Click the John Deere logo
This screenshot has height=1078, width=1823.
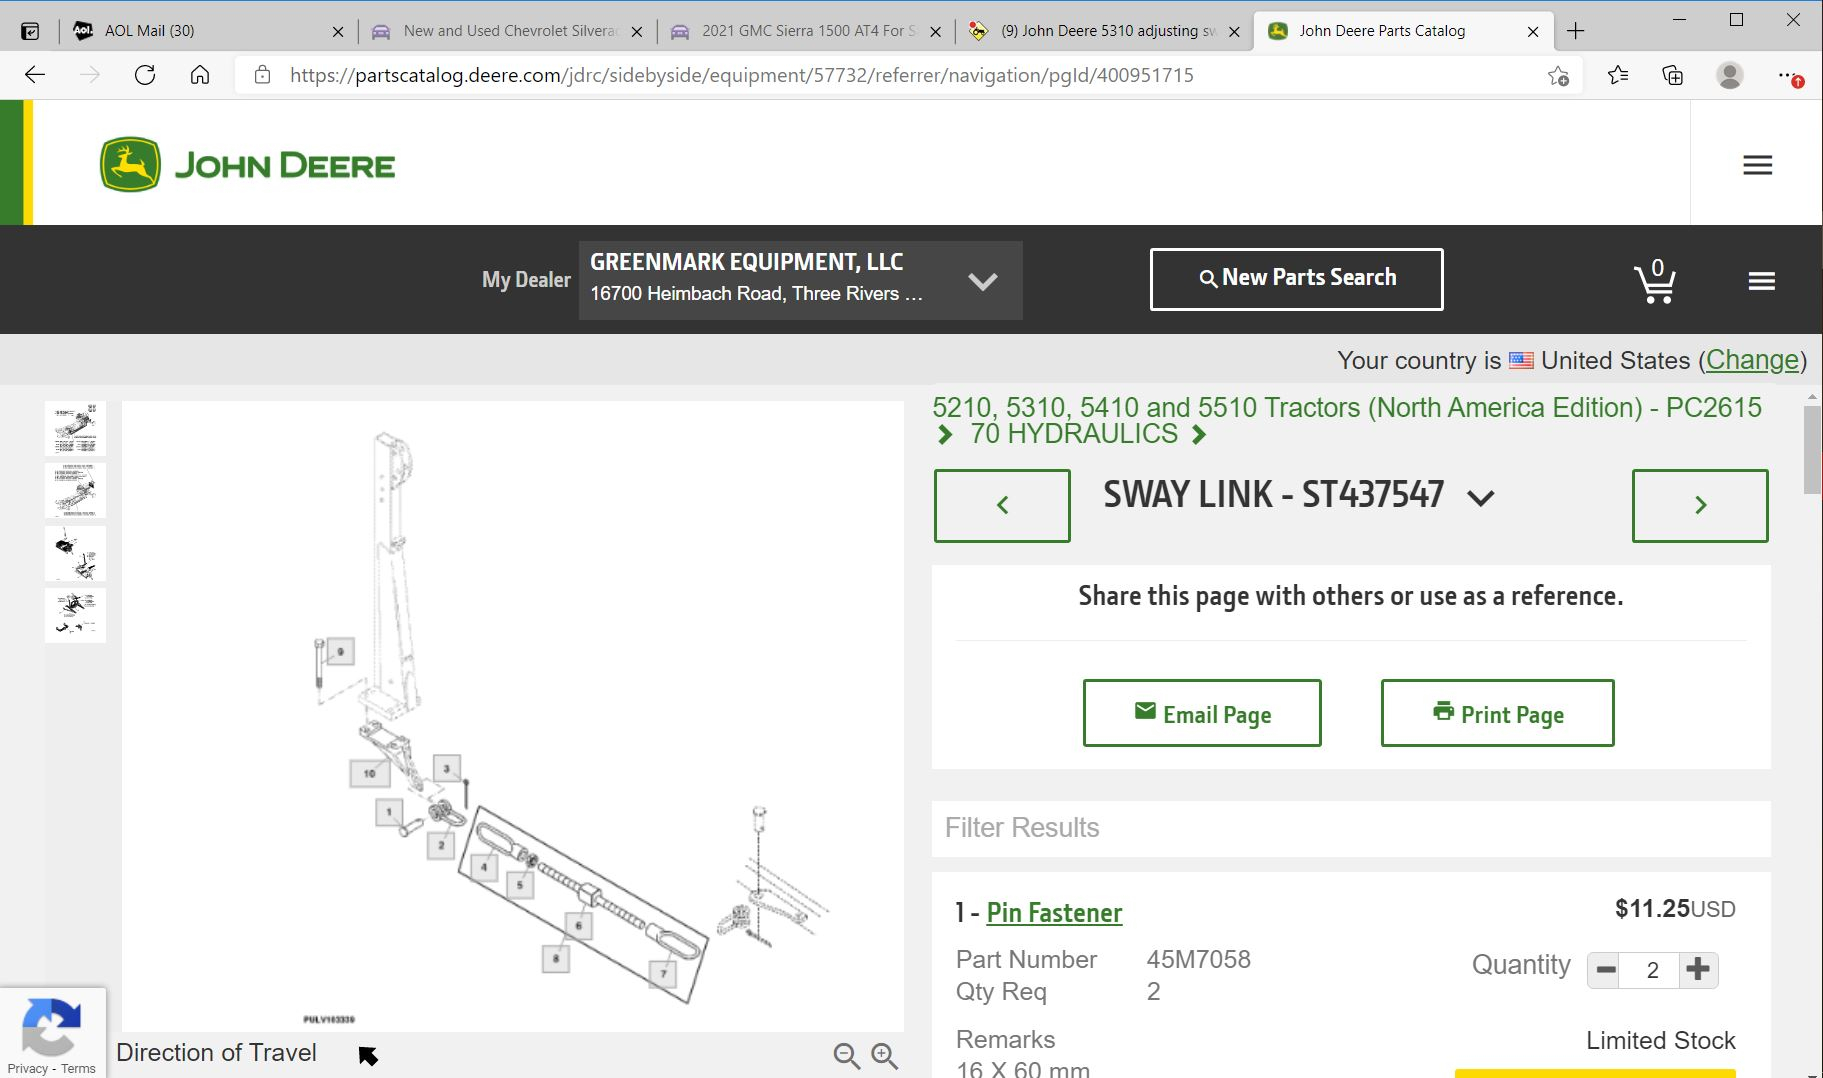(247, 165)
